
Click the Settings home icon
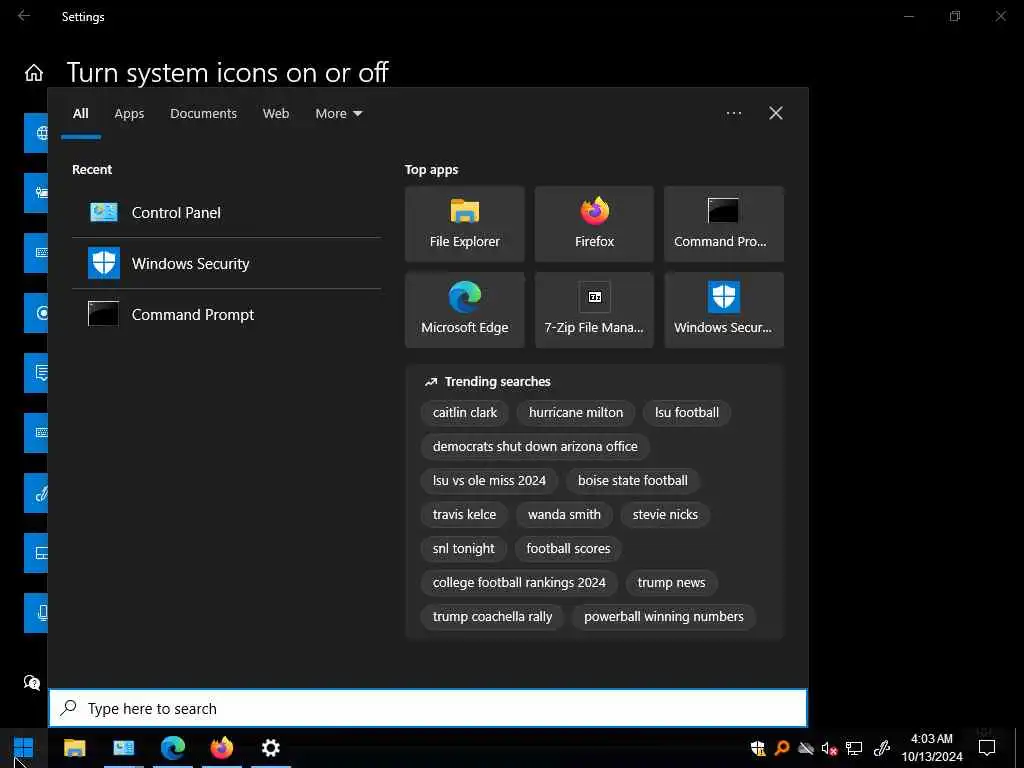(34, 73)
